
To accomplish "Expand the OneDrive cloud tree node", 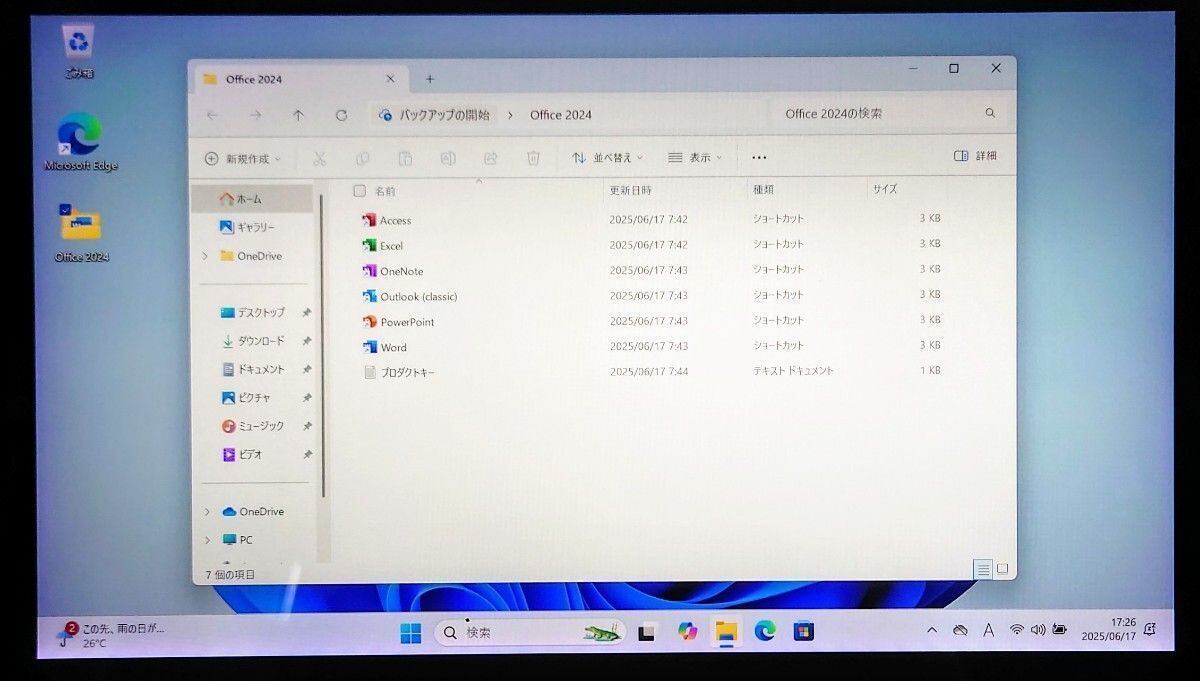I will pos(207,511).
